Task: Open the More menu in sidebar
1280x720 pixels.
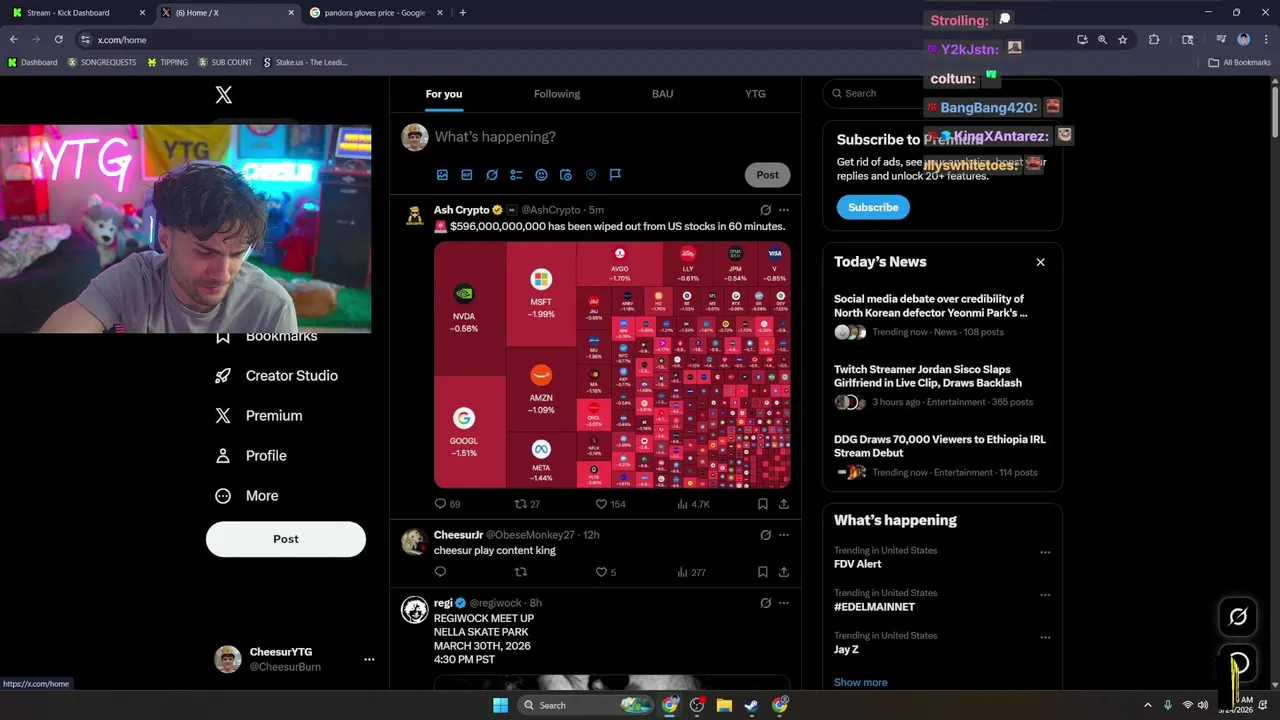Action: pyautogui.click(x=247, y=496)
